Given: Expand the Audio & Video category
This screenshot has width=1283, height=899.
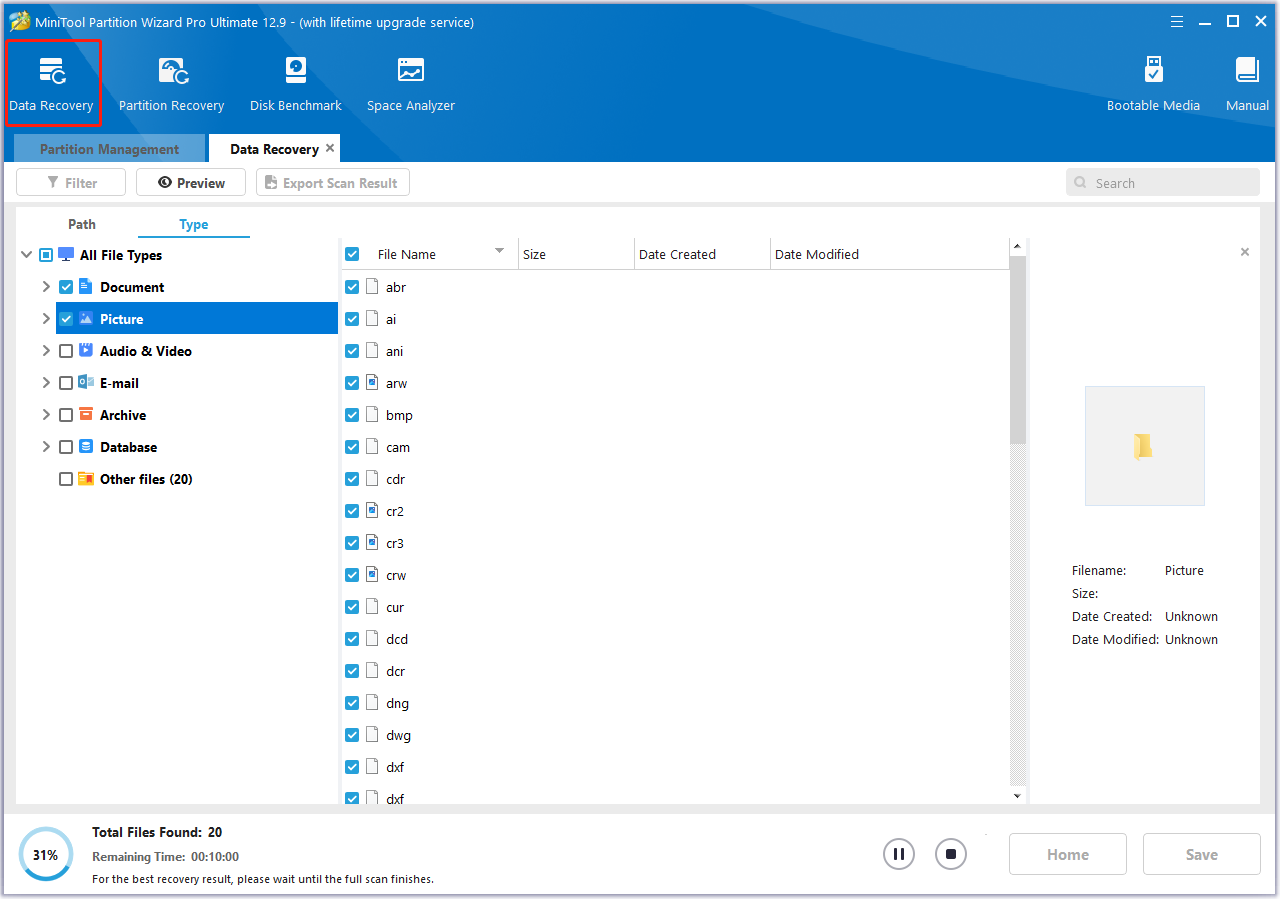Looking at the screenshot, I should [x=46, y=351].
